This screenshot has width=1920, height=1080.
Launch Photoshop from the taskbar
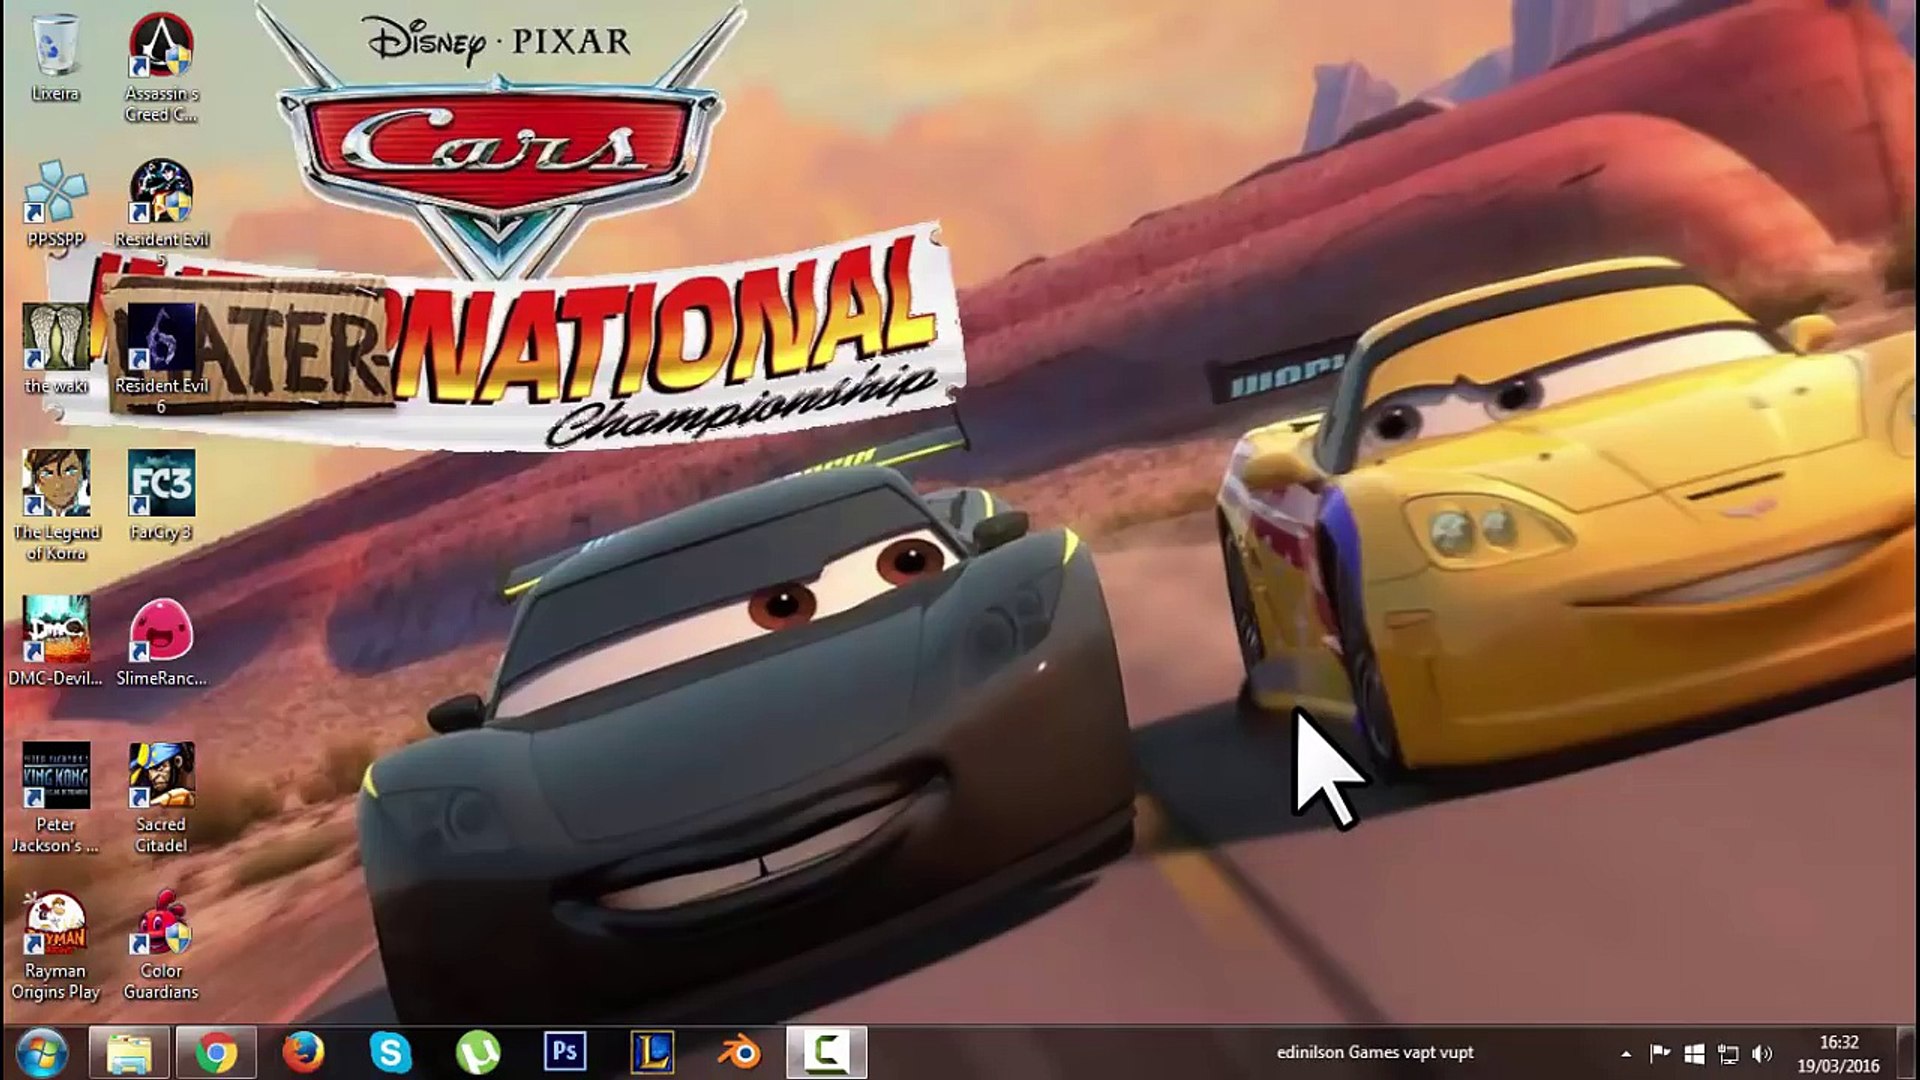pos(565,1053)
